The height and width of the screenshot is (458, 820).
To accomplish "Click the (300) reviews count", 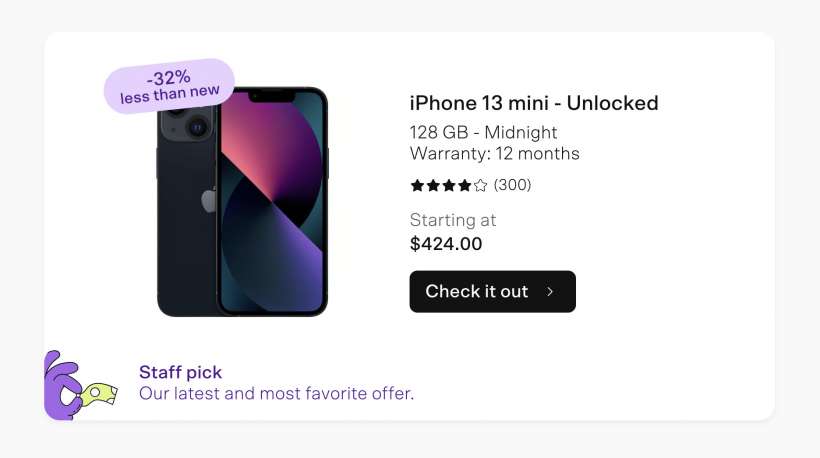I will [x=513, y=185].
